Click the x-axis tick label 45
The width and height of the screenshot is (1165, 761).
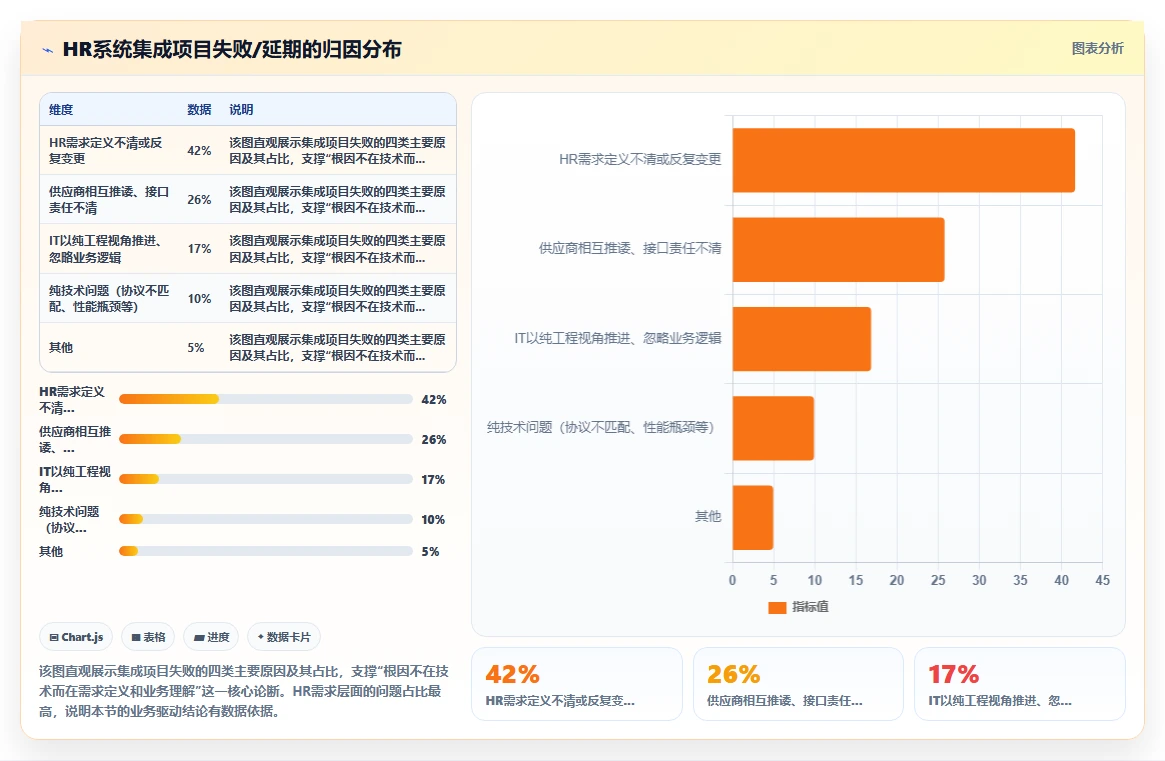tap(1103, 580)
